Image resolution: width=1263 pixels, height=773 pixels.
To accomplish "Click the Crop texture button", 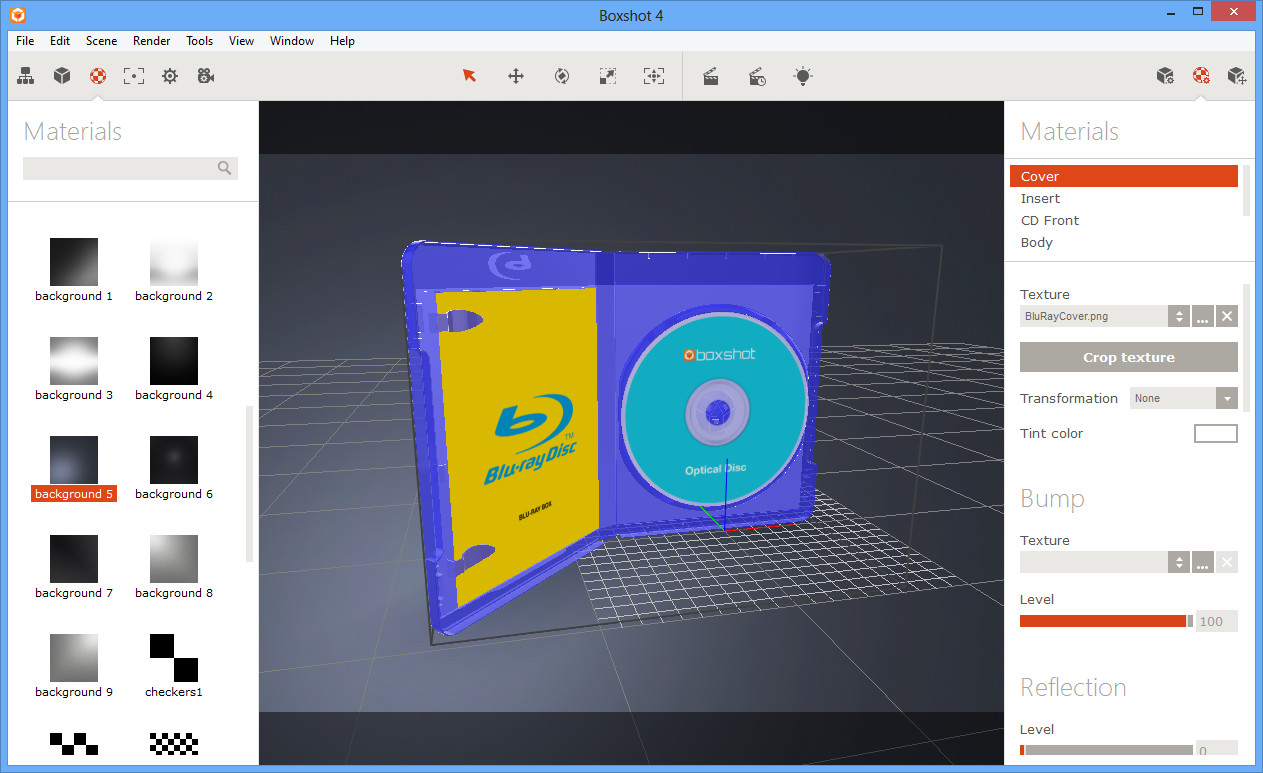I will point(1129,357).
